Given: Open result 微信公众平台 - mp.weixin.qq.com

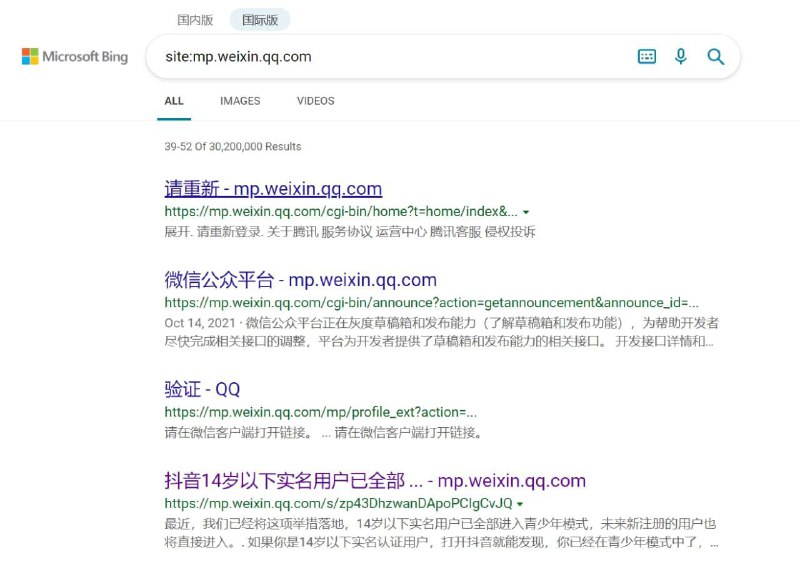Looking at the screenshot, I should (x=301, y=280).
